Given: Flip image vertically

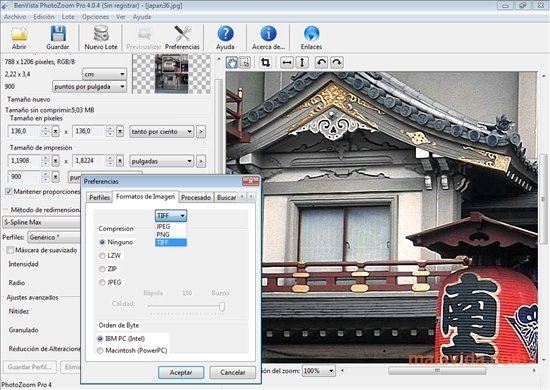Looking at the screenshot, I should tap(302, 63).
